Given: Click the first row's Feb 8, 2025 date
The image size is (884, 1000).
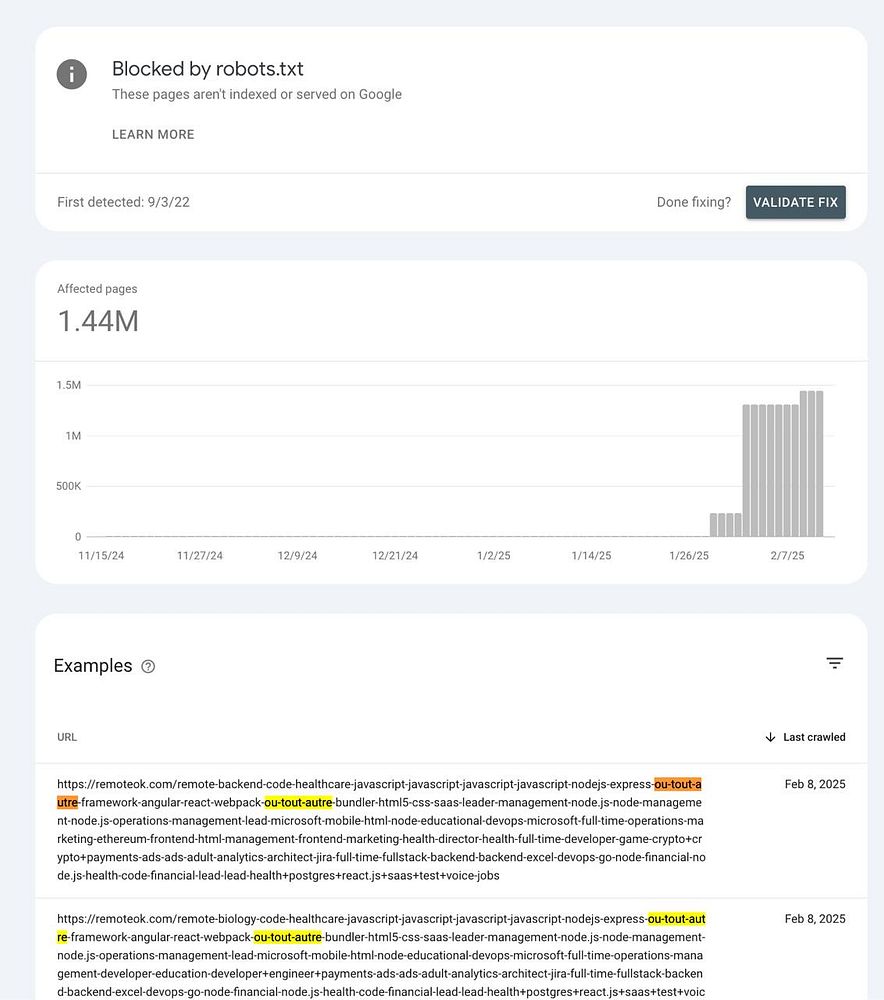Looking at the screenshot, I should pos(815,784).
